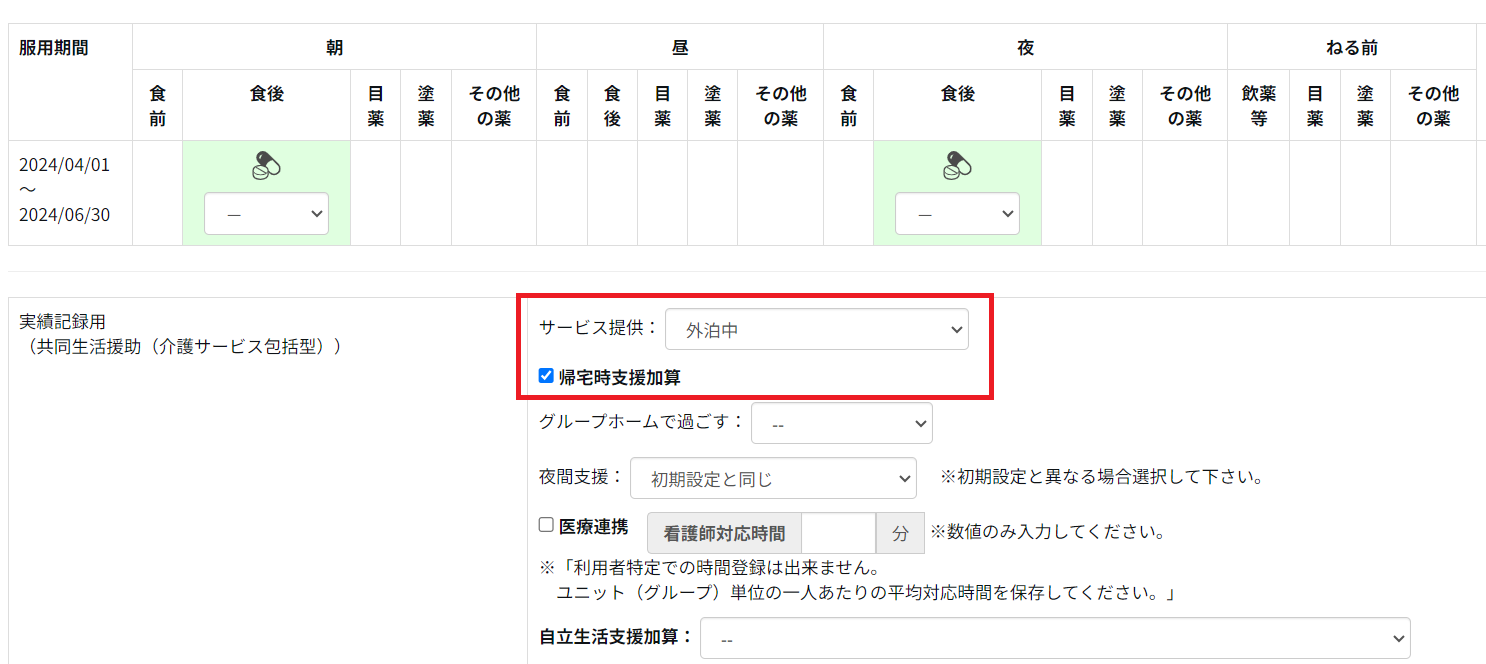Open the 自立生活支援加算 dropdown

click(x=1054, y=638)
